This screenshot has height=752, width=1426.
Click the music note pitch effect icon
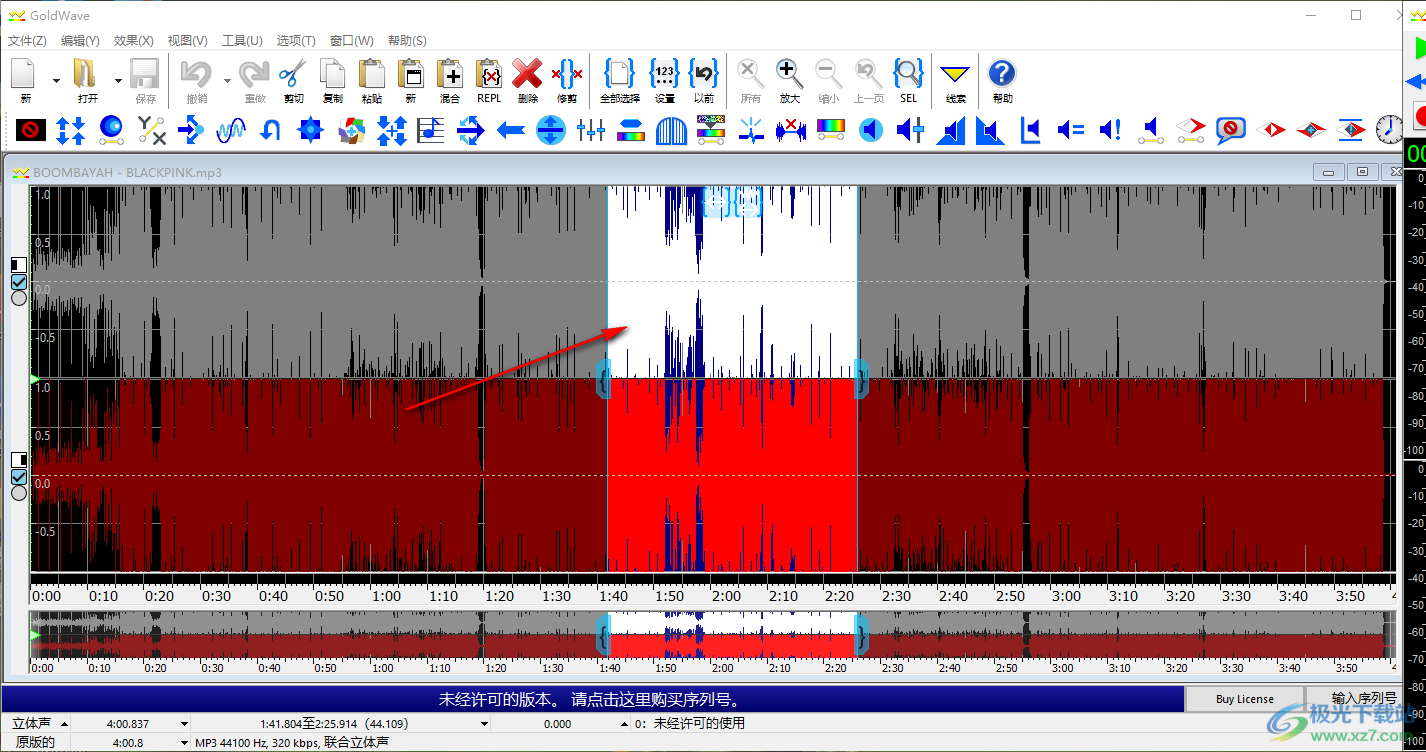click(x=431, y=129)
